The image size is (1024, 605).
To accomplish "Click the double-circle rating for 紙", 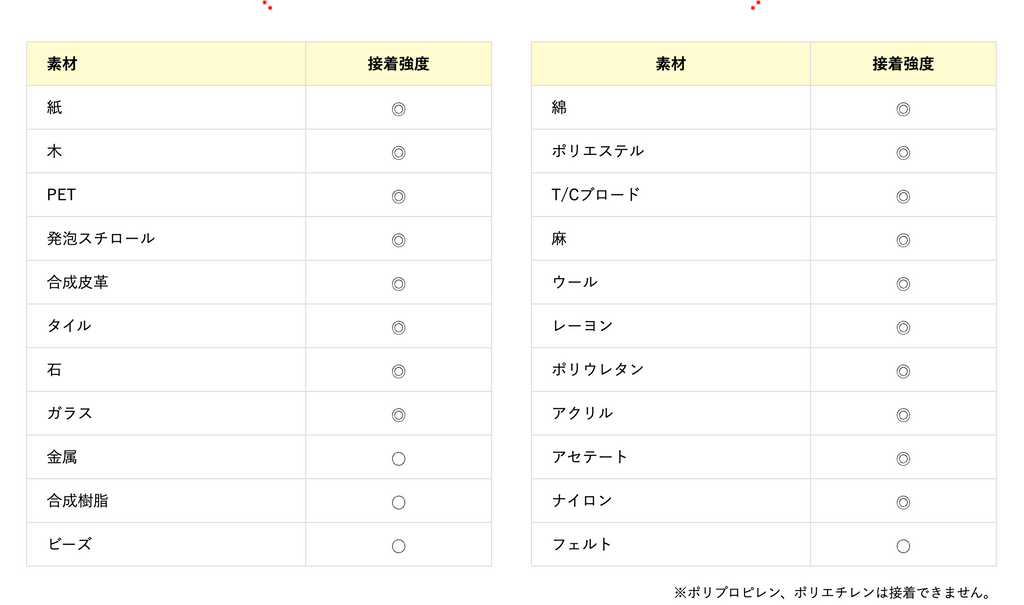I will click(398, 109).
